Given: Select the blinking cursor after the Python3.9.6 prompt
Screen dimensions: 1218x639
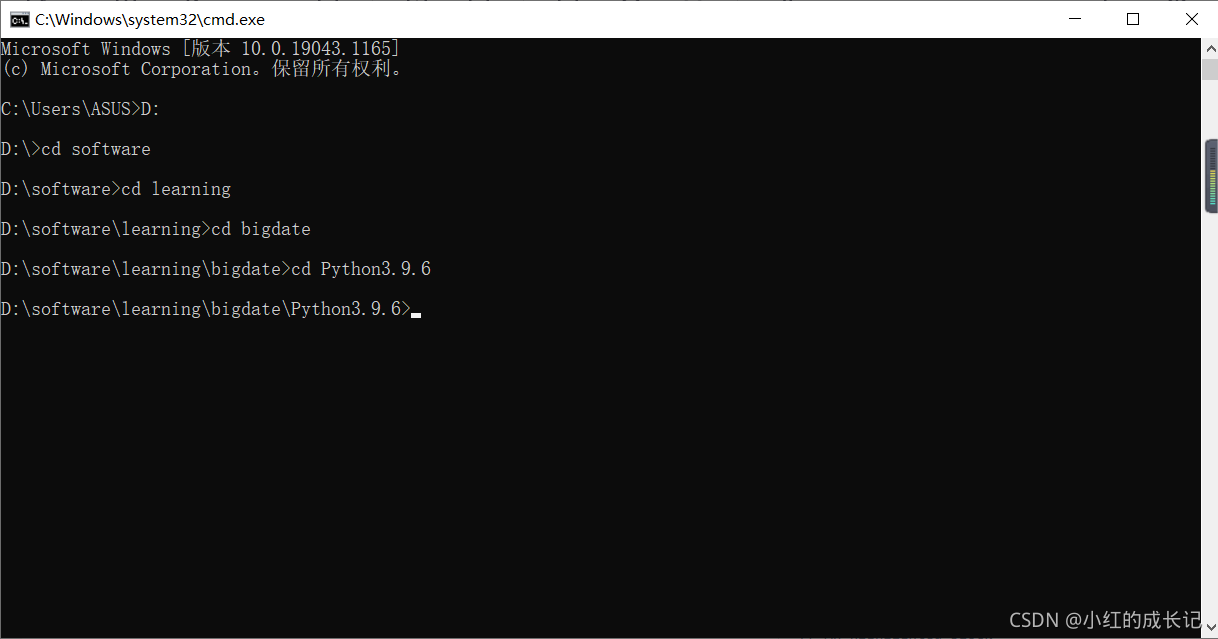Looking at the screenshot, I should pos(416,312).
